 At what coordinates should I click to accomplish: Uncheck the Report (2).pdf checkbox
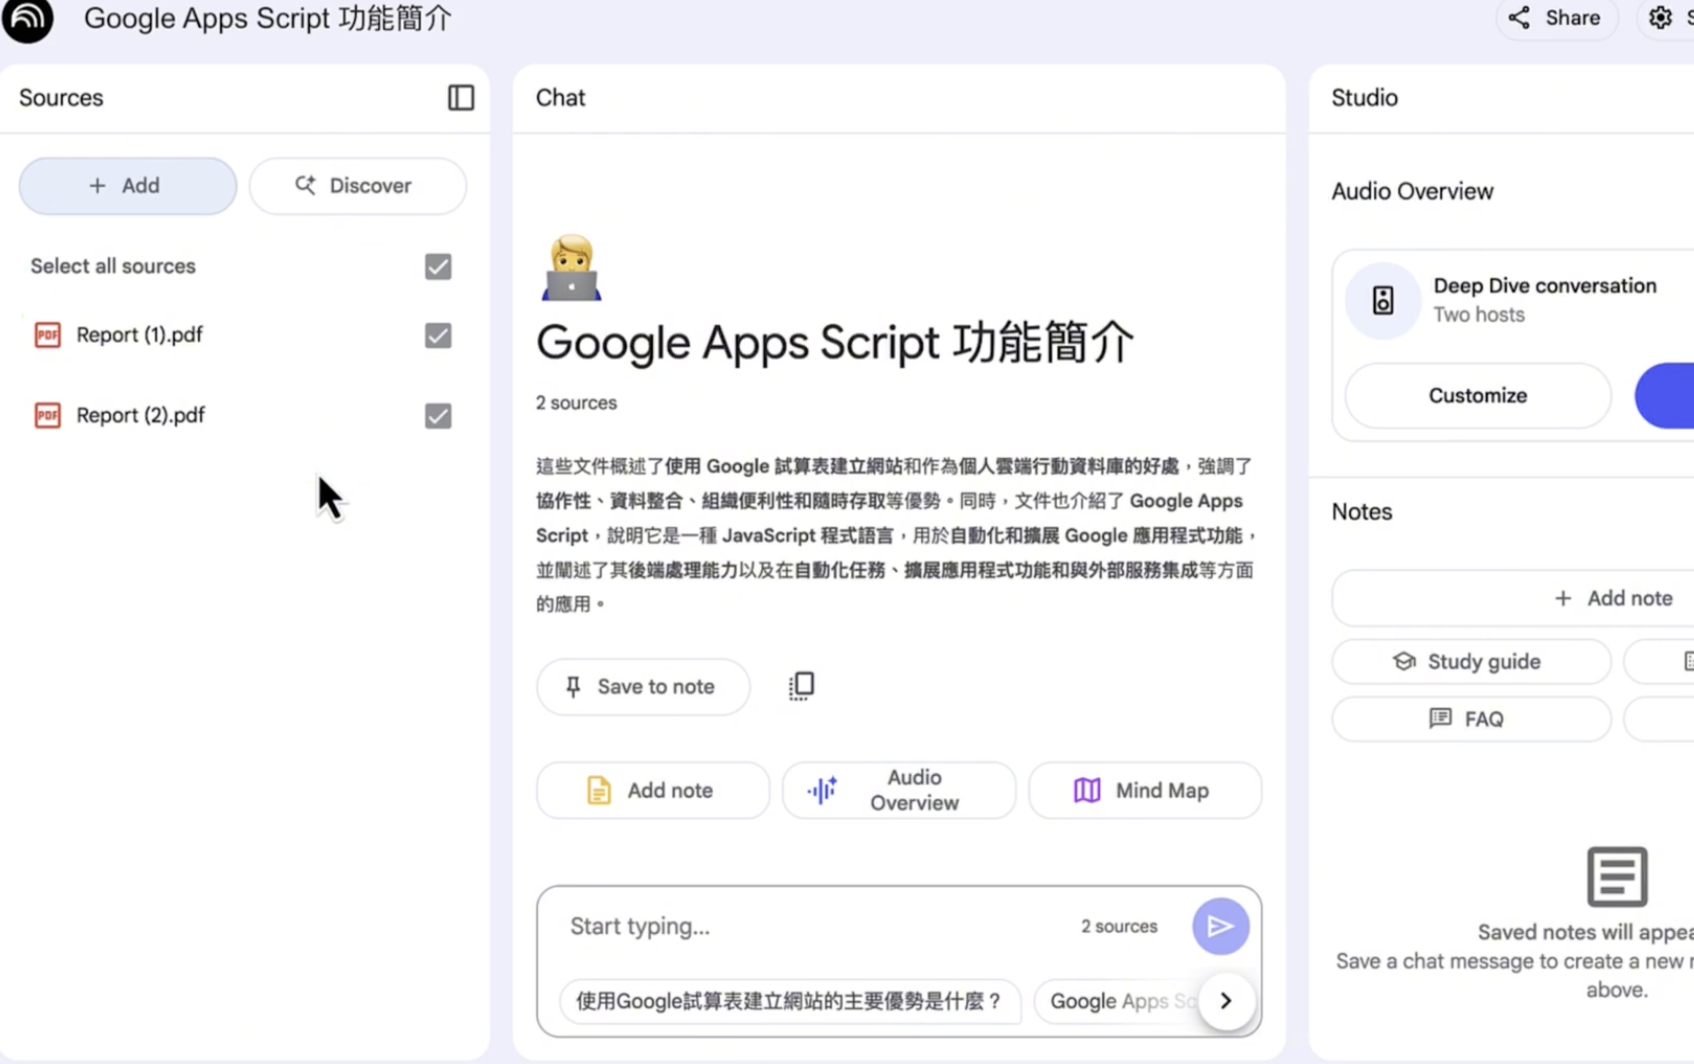438,416
